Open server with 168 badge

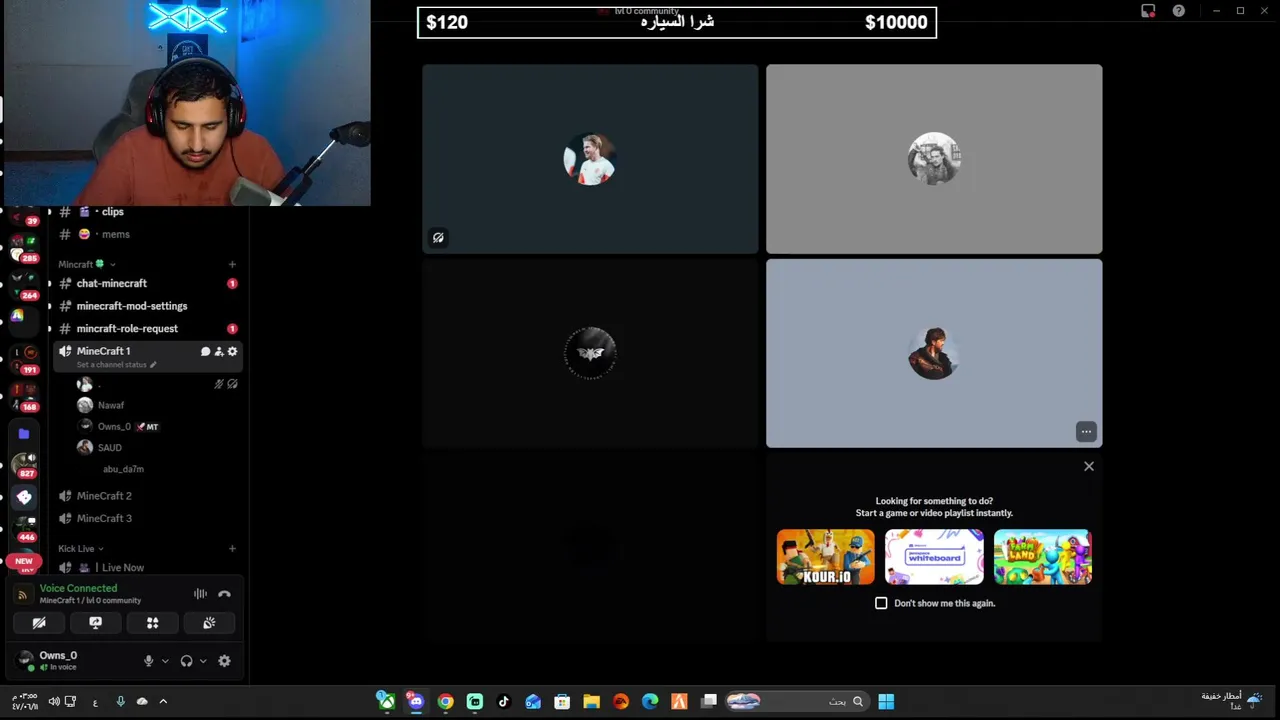pyautogui.click(x=23, y=396)
